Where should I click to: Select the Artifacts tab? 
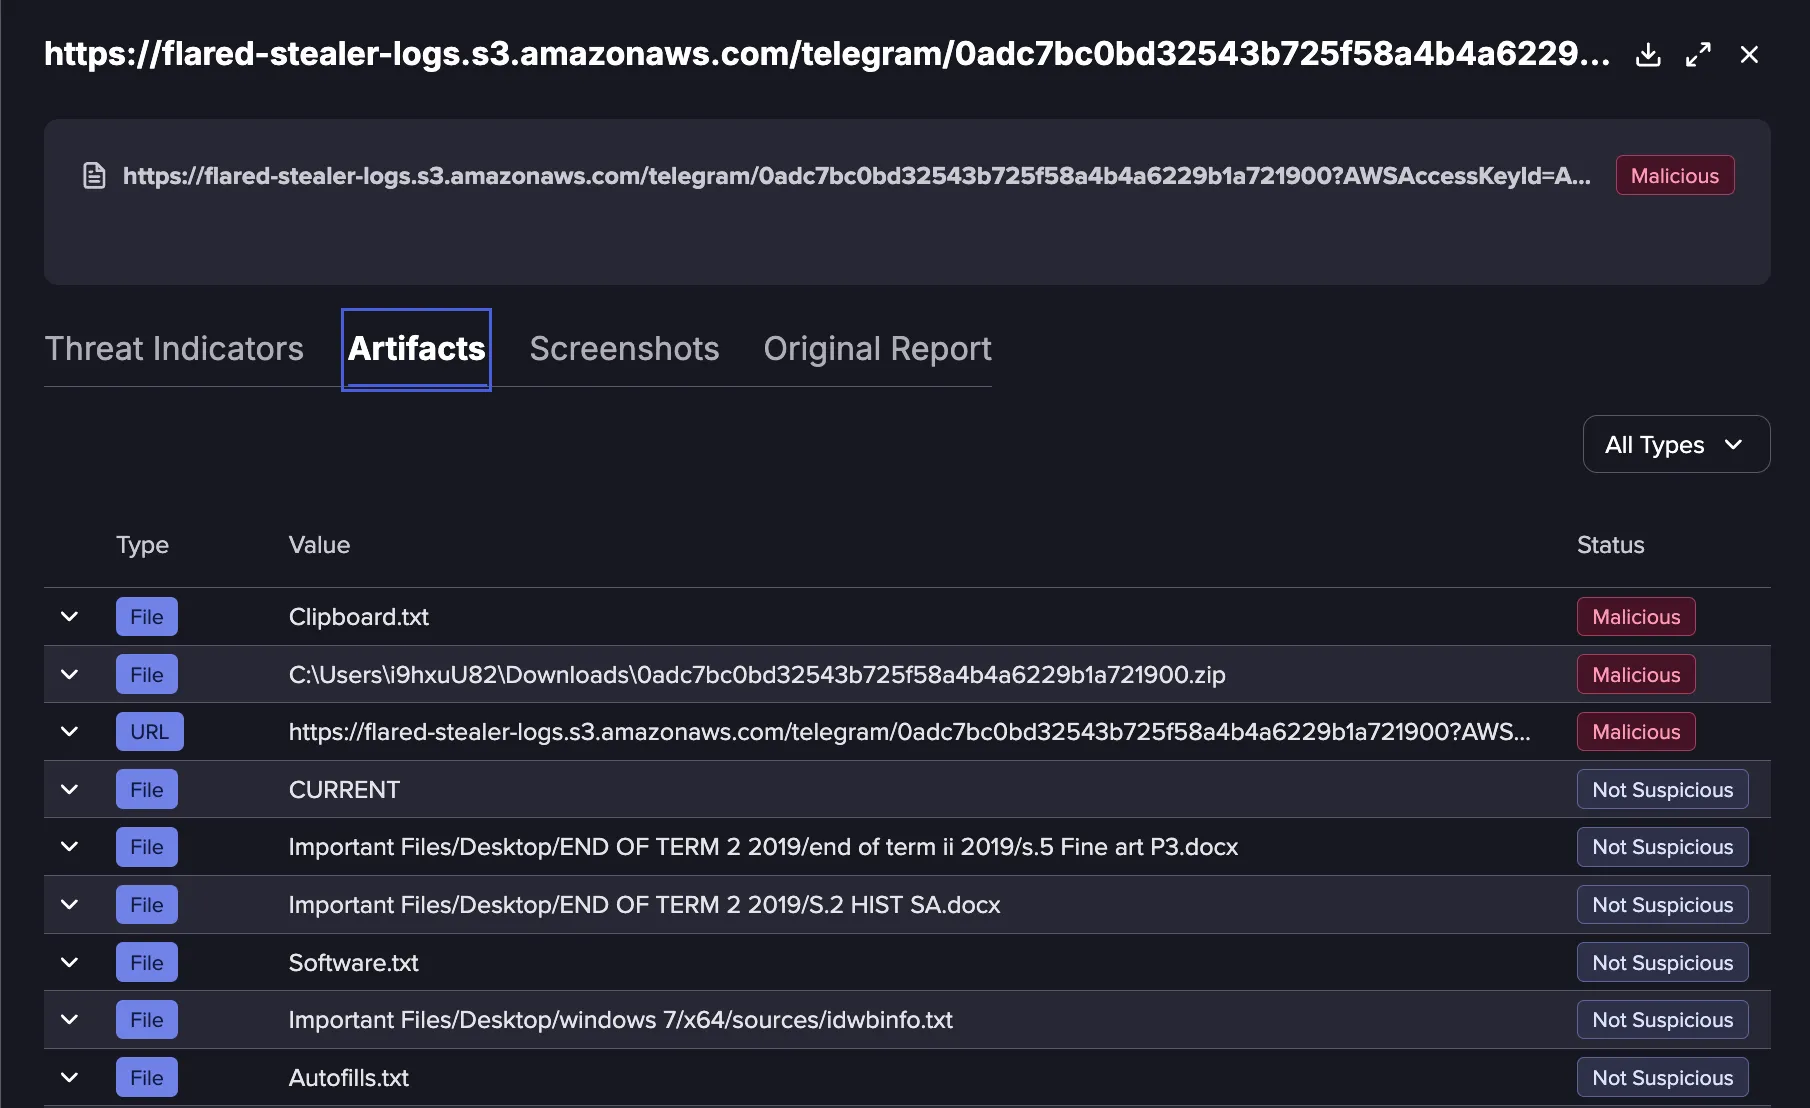(x=416, y=349)
